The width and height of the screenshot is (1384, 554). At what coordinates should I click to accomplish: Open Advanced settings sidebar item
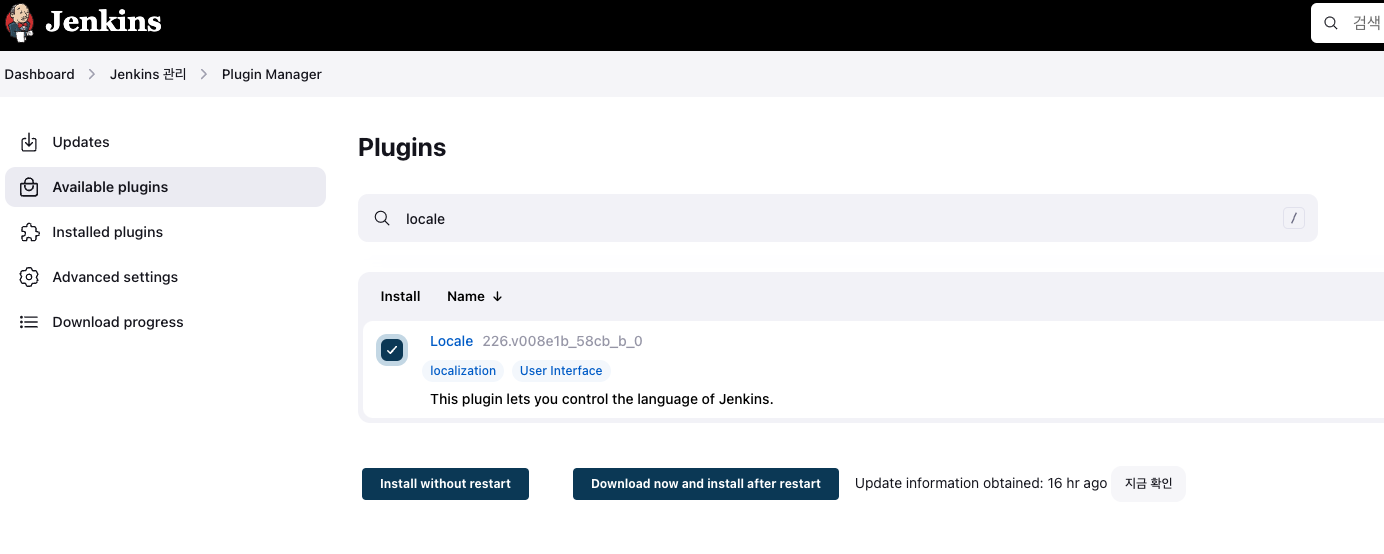click(x=165, y=277)
